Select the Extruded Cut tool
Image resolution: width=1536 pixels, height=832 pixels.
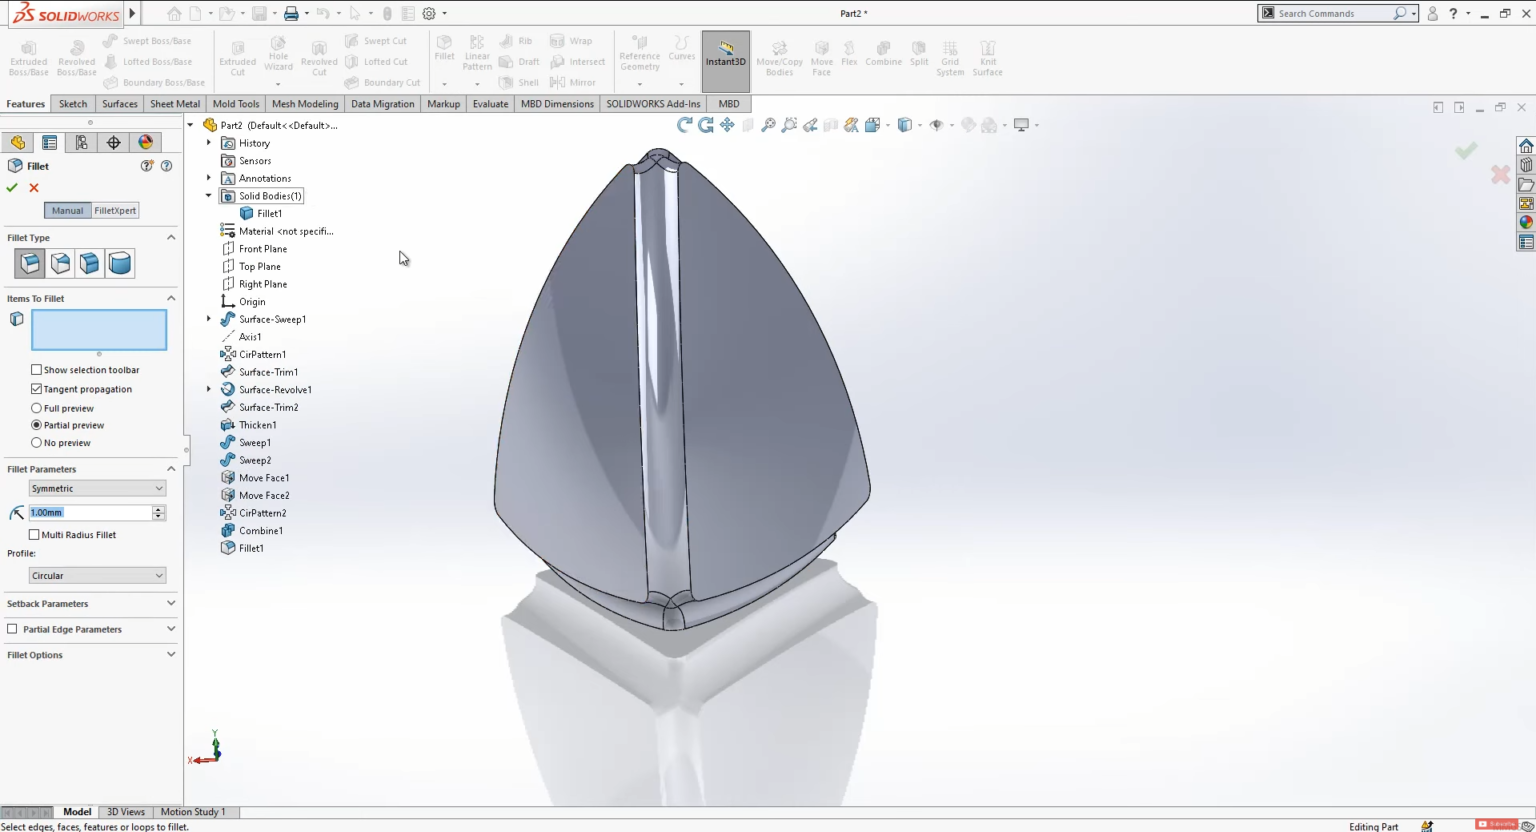click(x=237, y=58)
